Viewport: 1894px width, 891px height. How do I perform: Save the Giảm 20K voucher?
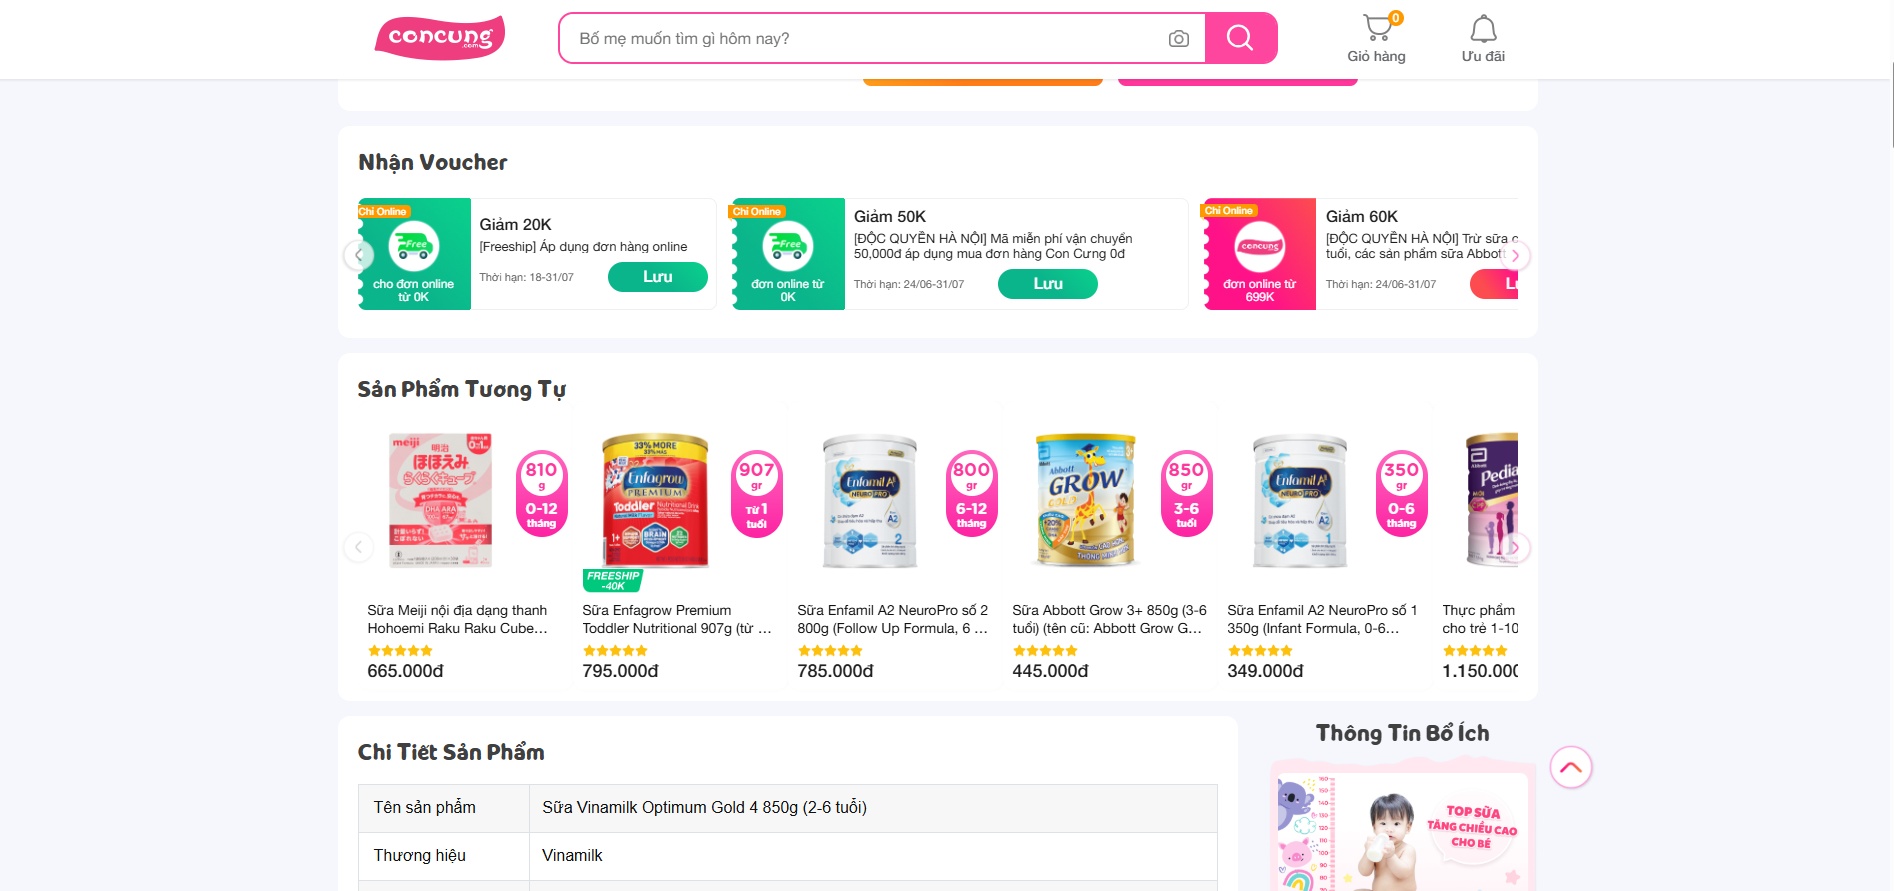point(657,277)
